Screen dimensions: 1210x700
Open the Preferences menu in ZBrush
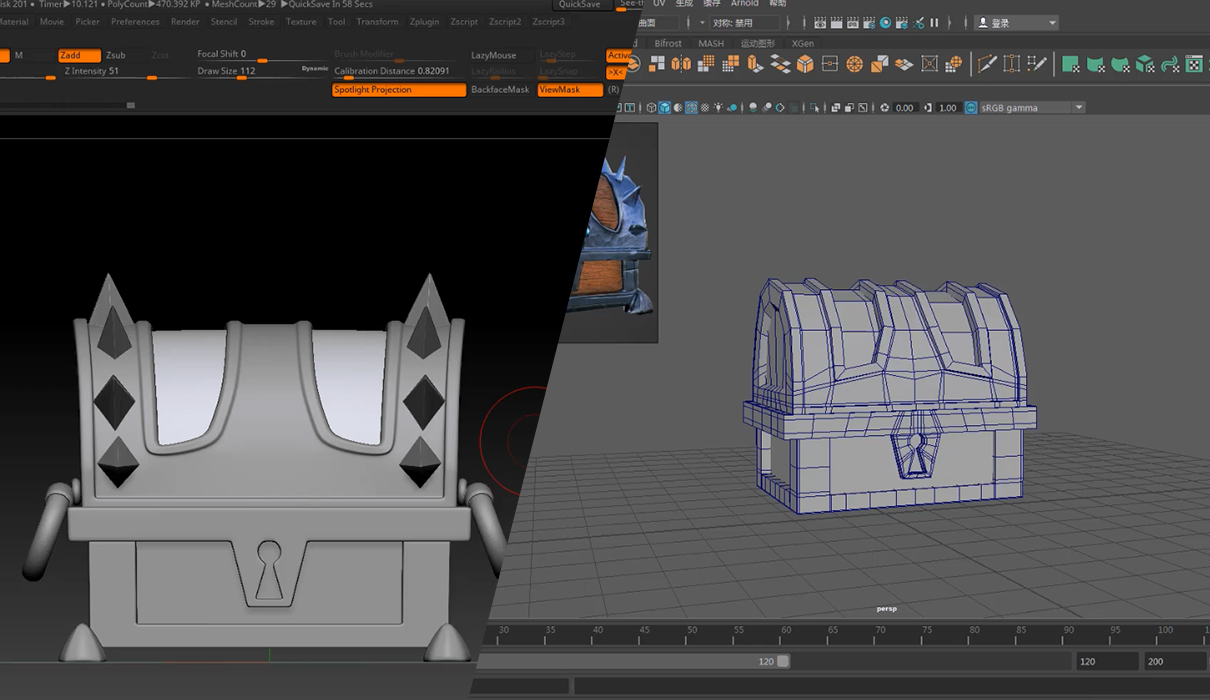pyautogui.click(x=135, y=22)
